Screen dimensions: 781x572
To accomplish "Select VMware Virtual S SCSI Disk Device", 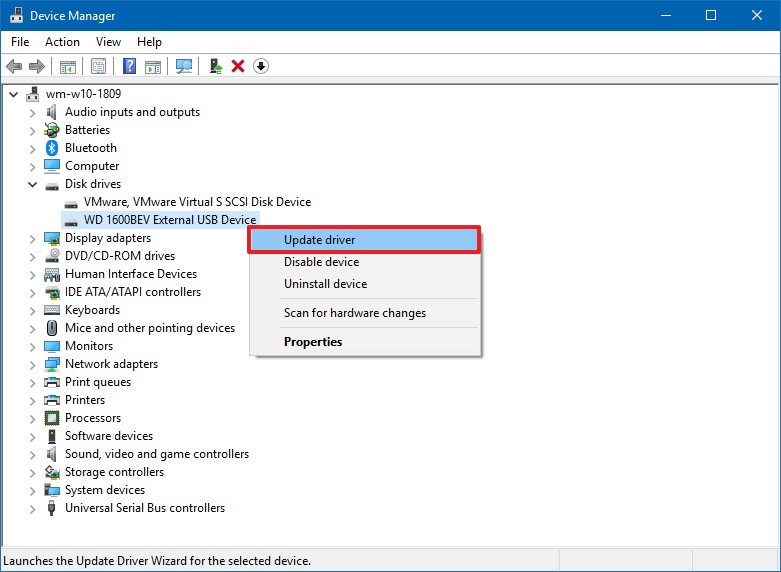I will 197,202.
